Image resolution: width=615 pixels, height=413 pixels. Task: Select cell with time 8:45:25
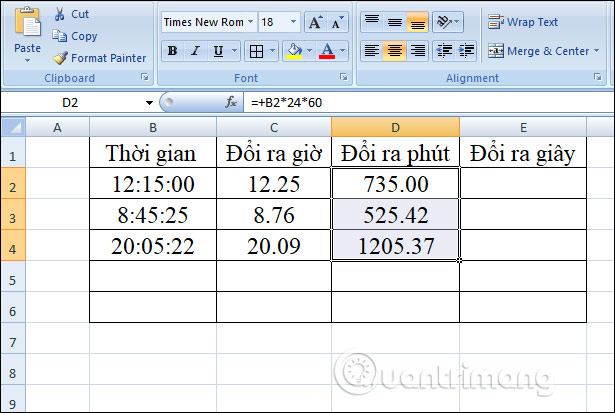coord(153,215)
